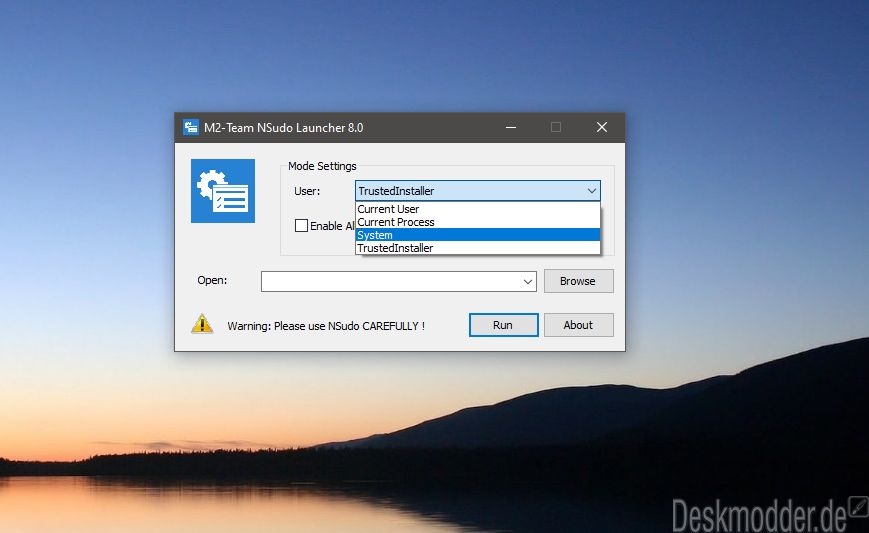
Task: Click the yellow warning triangle icon
Action: tap(202, 324)
